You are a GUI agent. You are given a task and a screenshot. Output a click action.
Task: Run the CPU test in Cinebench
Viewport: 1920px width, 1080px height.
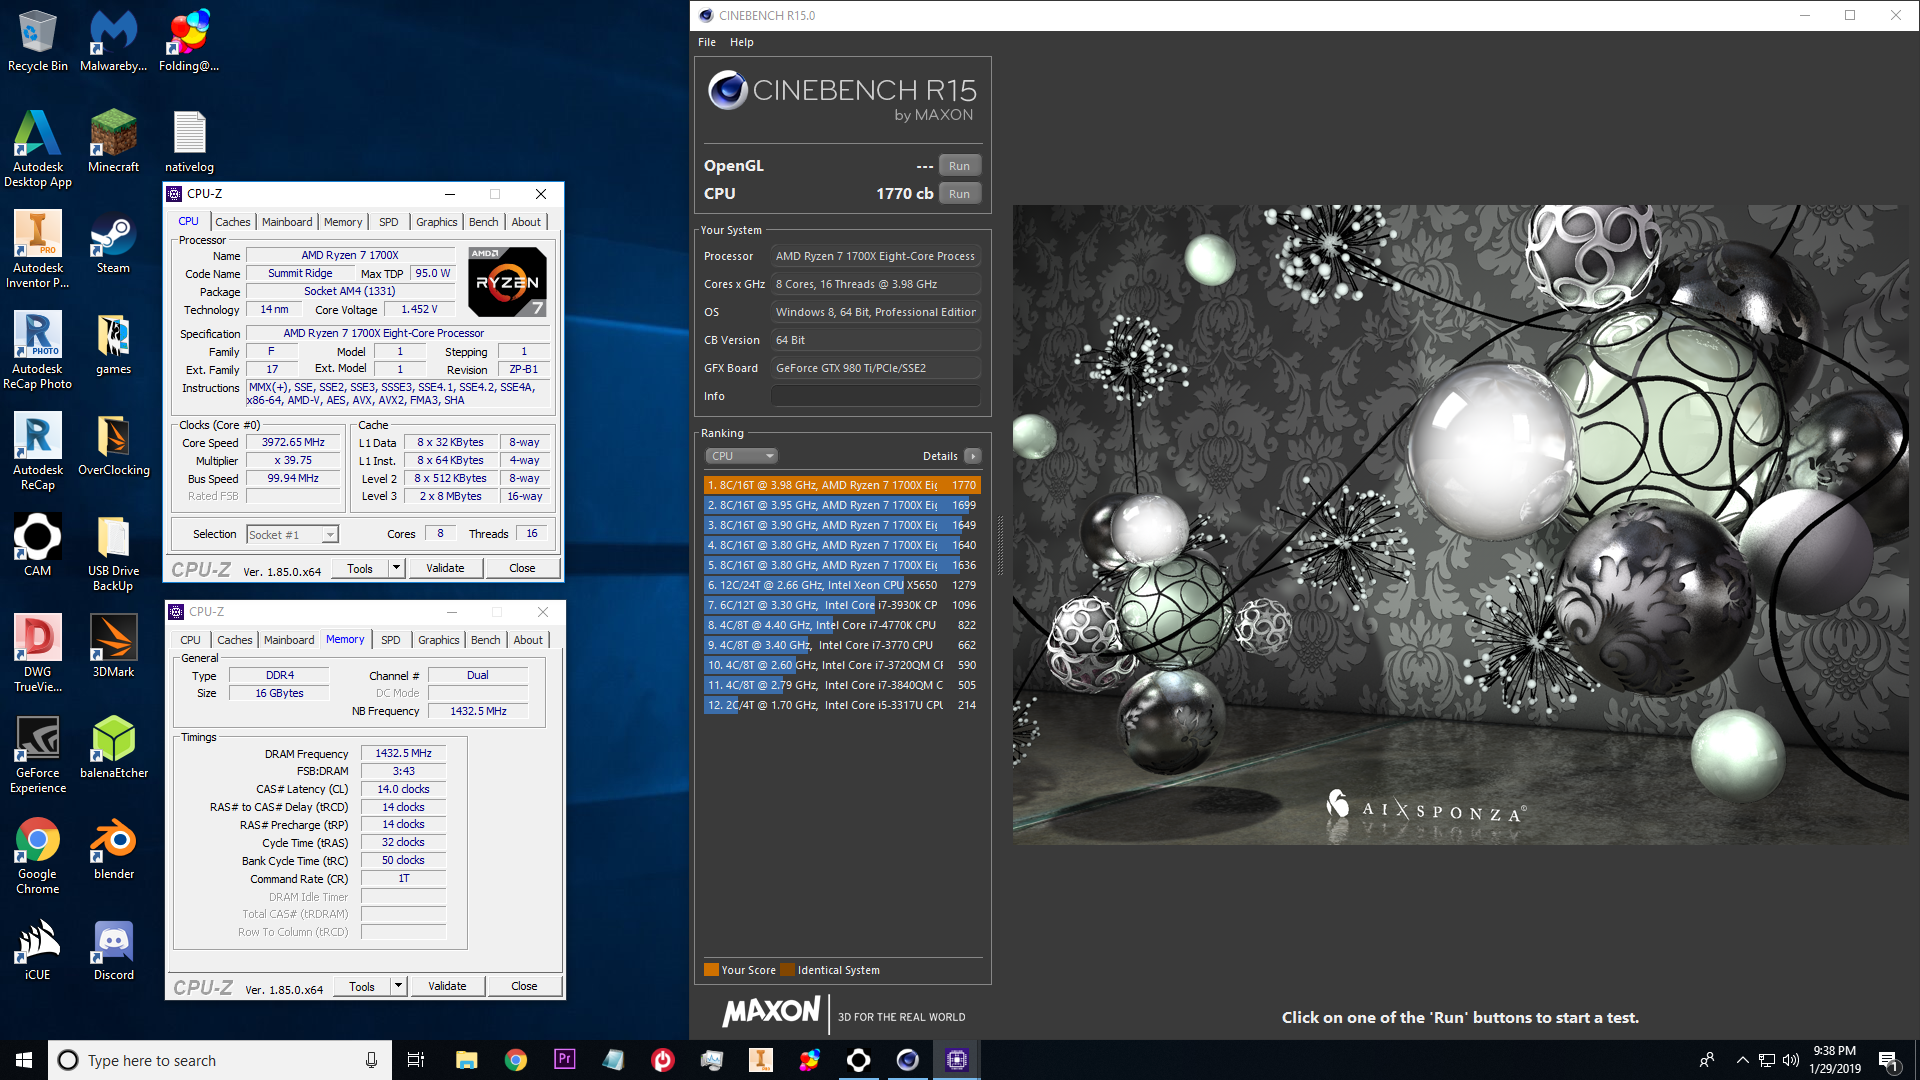[x=960, y=194]
